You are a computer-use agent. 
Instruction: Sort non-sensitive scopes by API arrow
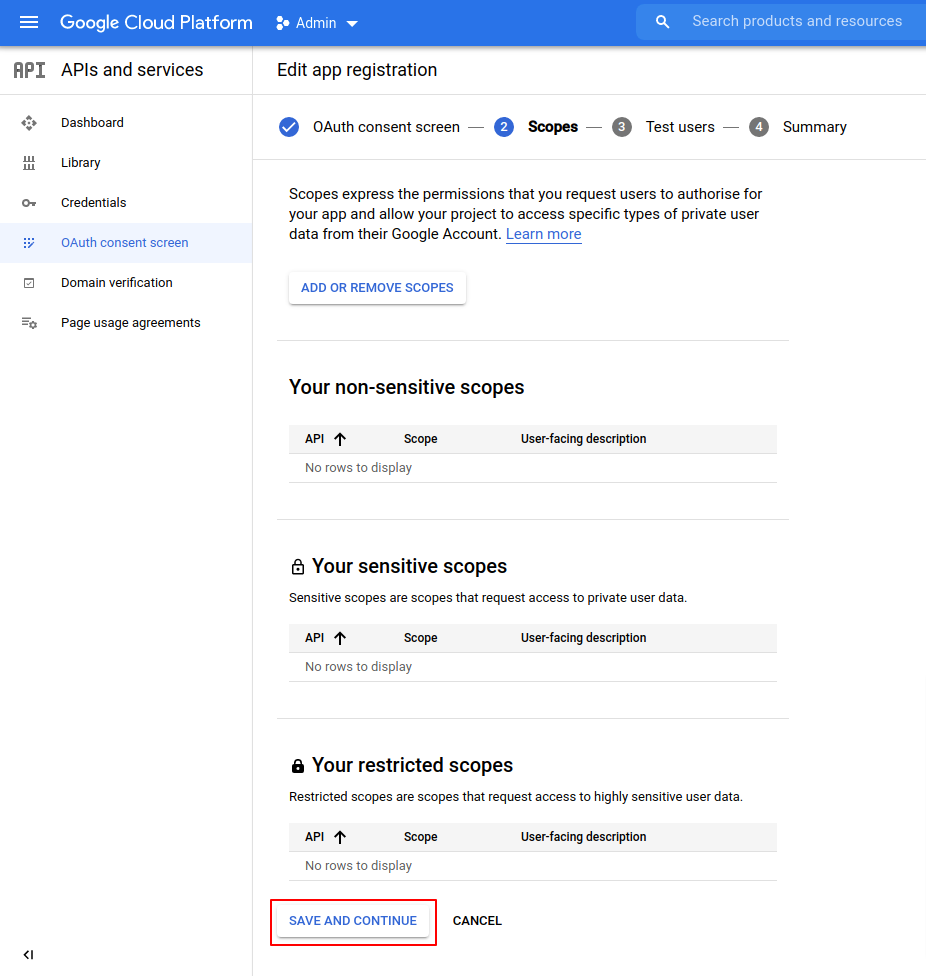pos(340,439)
